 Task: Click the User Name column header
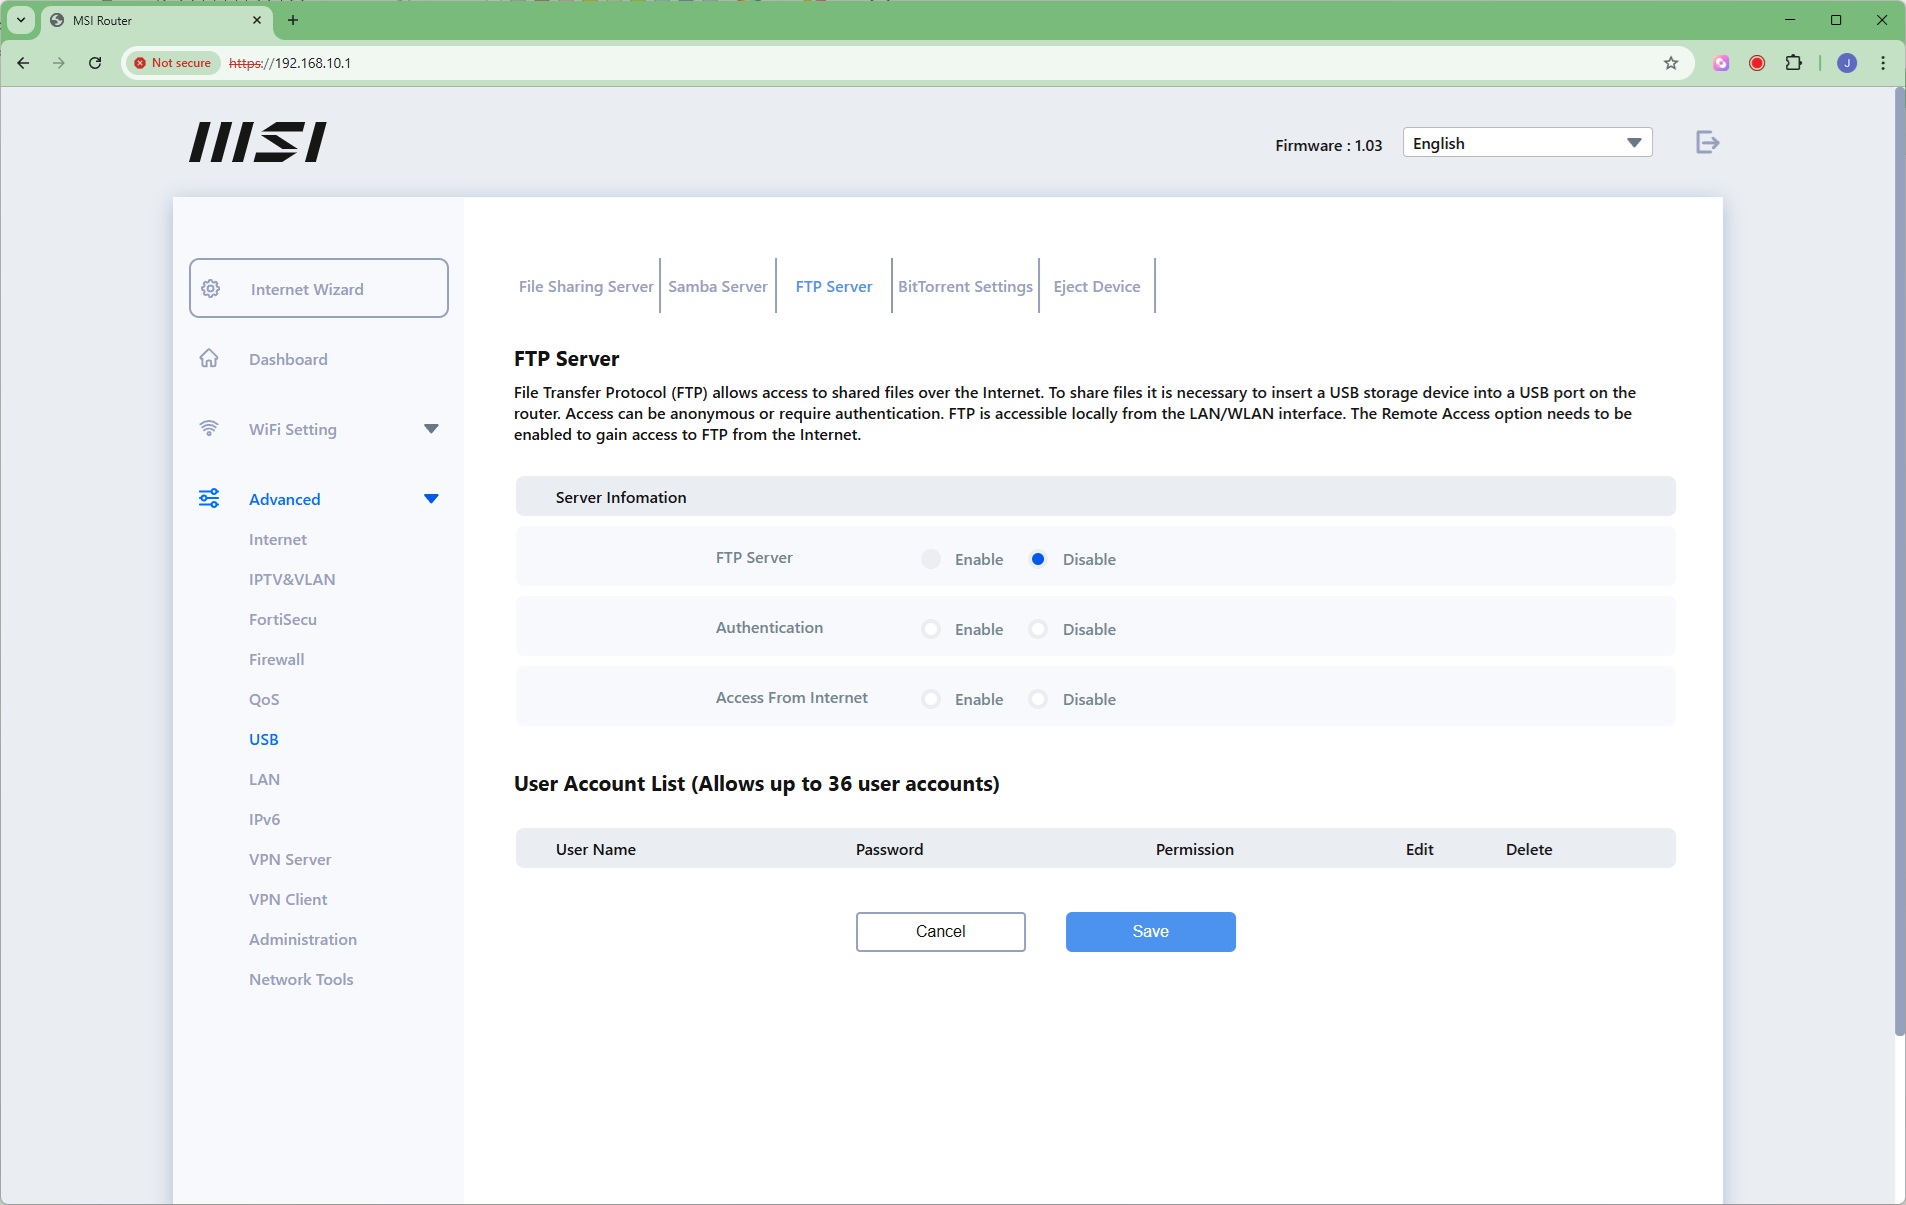click(596, 849)
